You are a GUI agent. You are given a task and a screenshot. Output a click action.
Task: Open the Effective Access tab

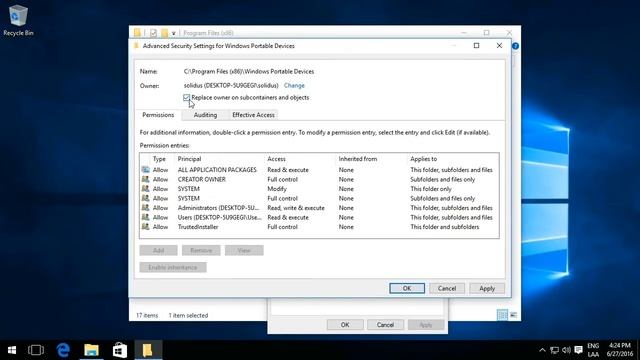coord(253,115)
